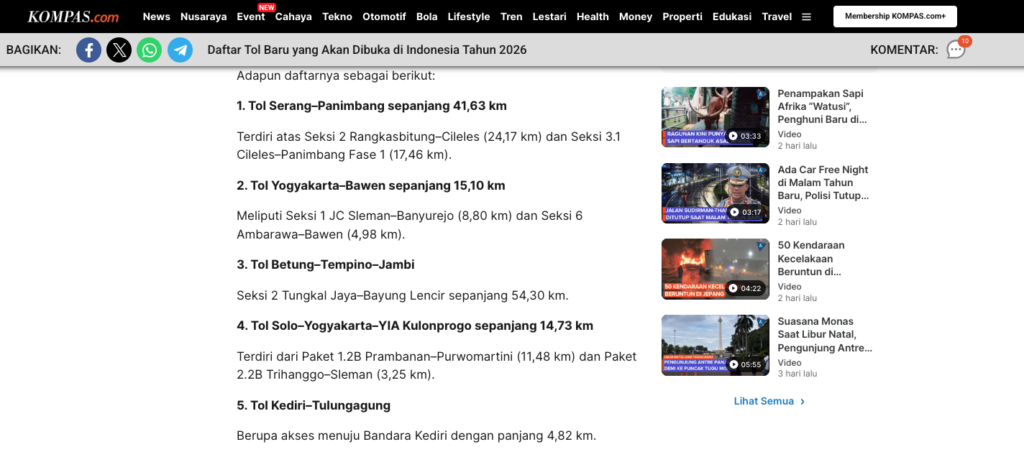Share article via Facebook icon
Image resolution: width=1024 pixels, height=452 pixels.
(89, 50)
